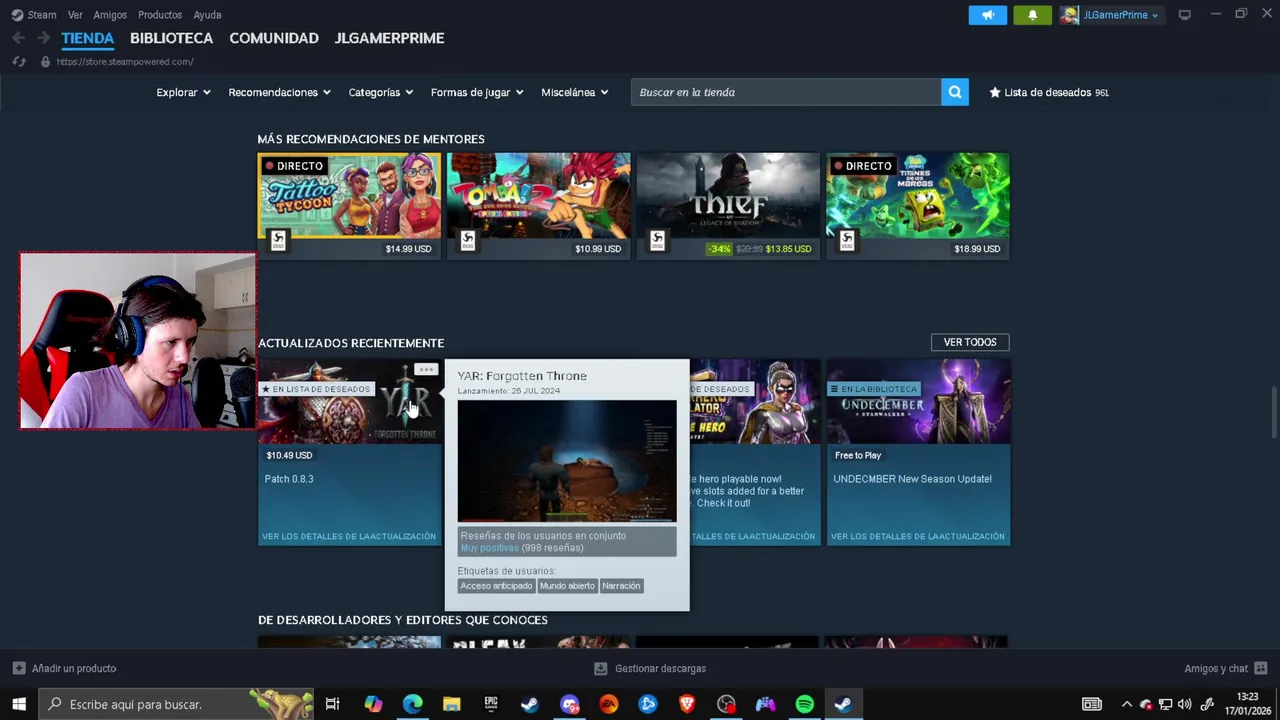The height and width of the screenshot is (720, 1280).
Task: Open the Amigos menu
Action: tap(110, 15)
